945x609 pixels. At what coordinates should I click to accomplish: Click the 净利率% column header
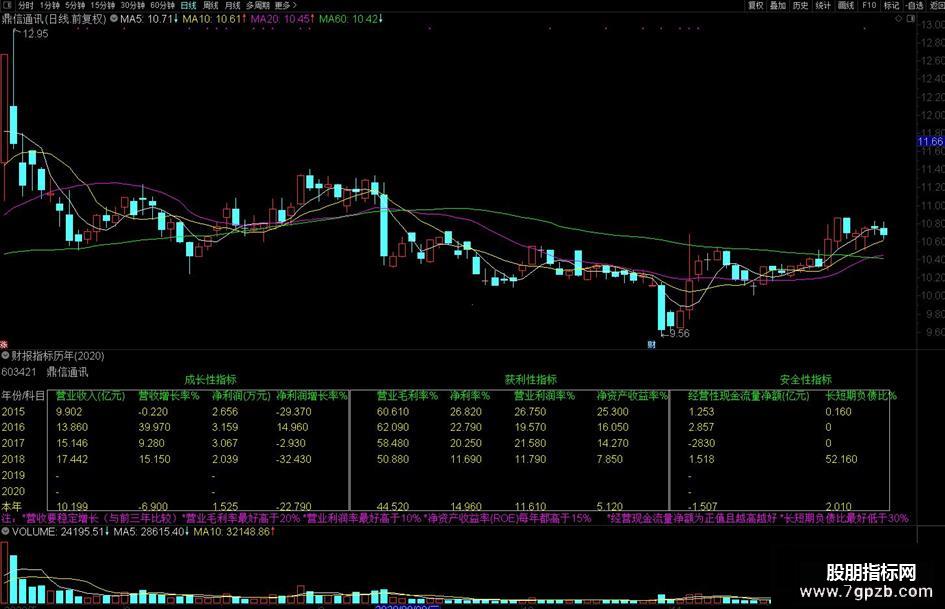470,396
